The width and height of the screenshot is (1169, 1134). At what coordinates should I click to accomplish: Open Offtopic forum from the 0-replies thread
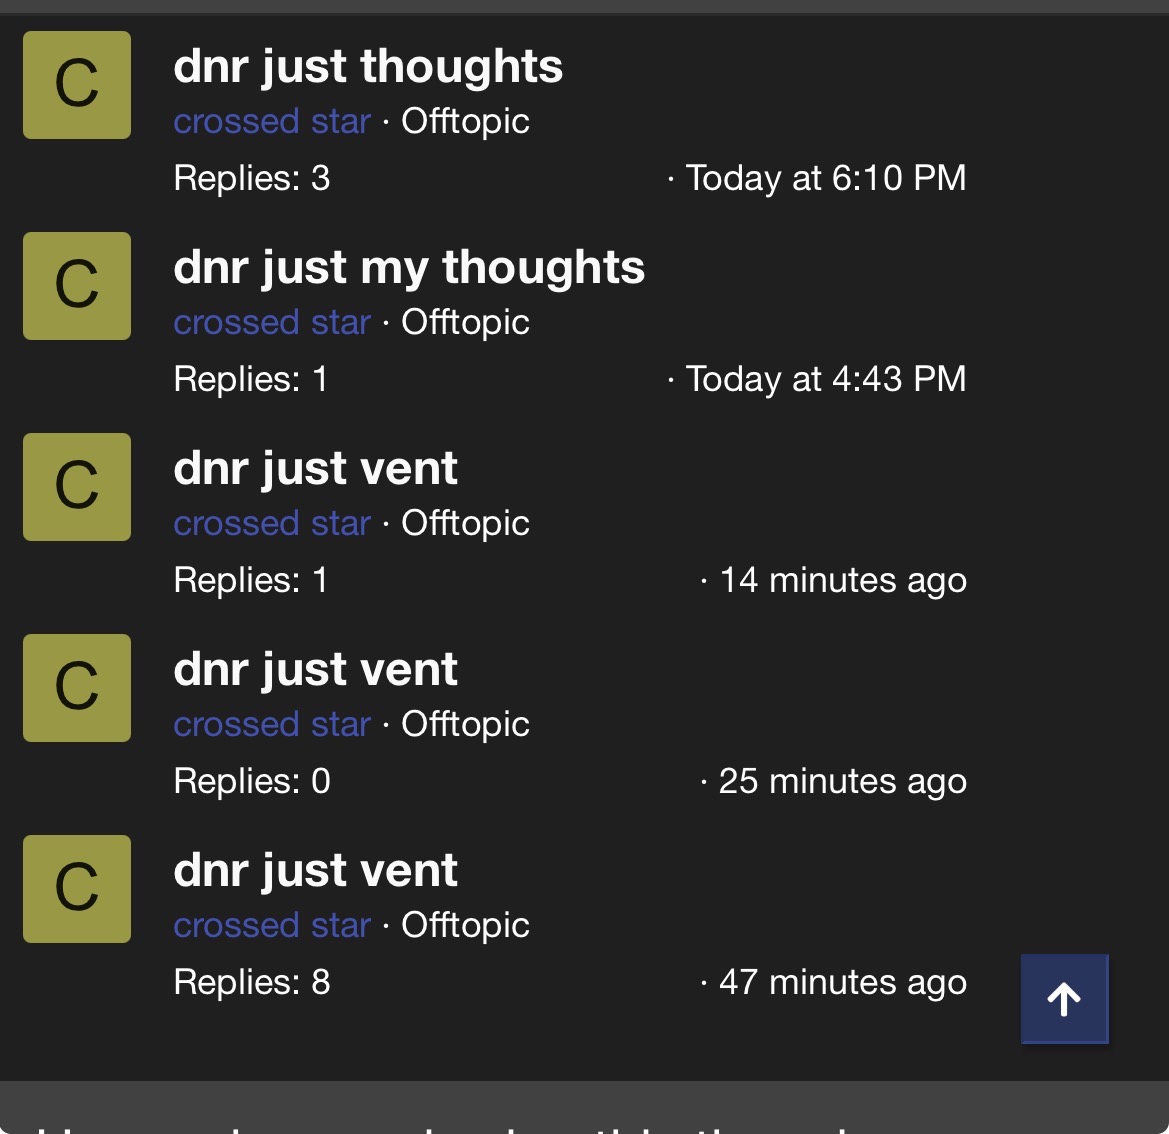pos(465,724)
